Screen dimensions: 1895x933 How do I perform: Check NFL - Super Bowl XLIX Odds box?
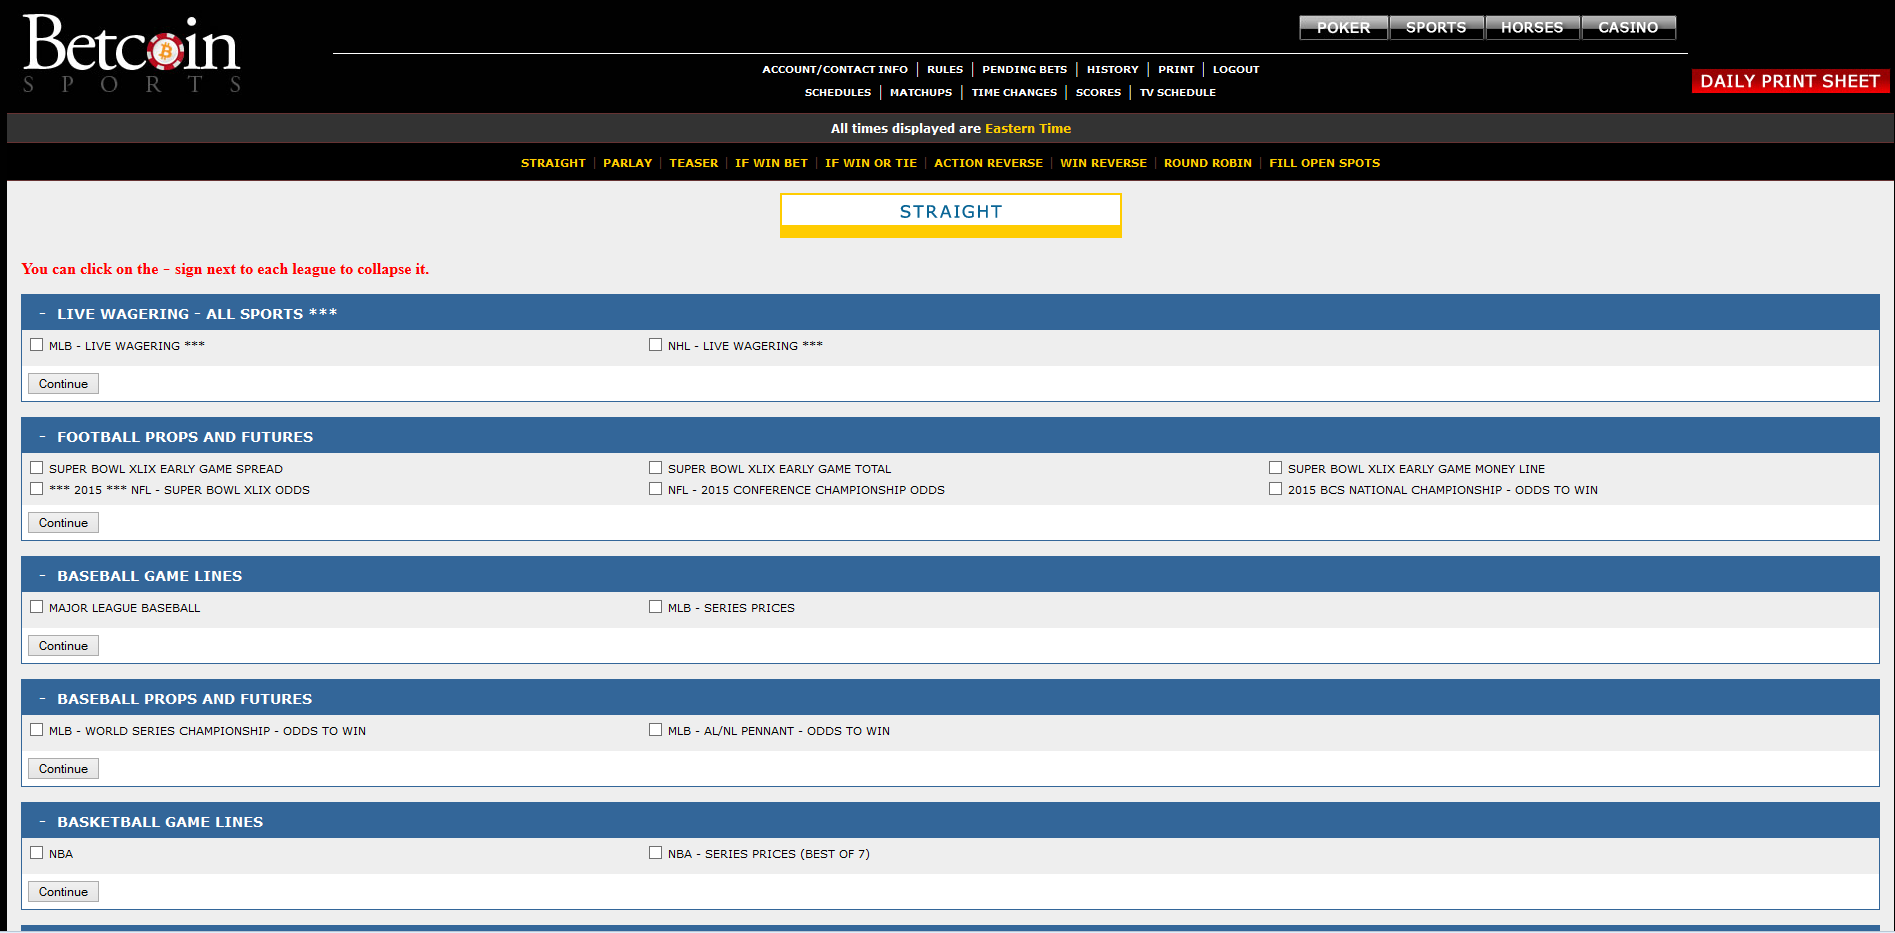[x=37, y=489]
